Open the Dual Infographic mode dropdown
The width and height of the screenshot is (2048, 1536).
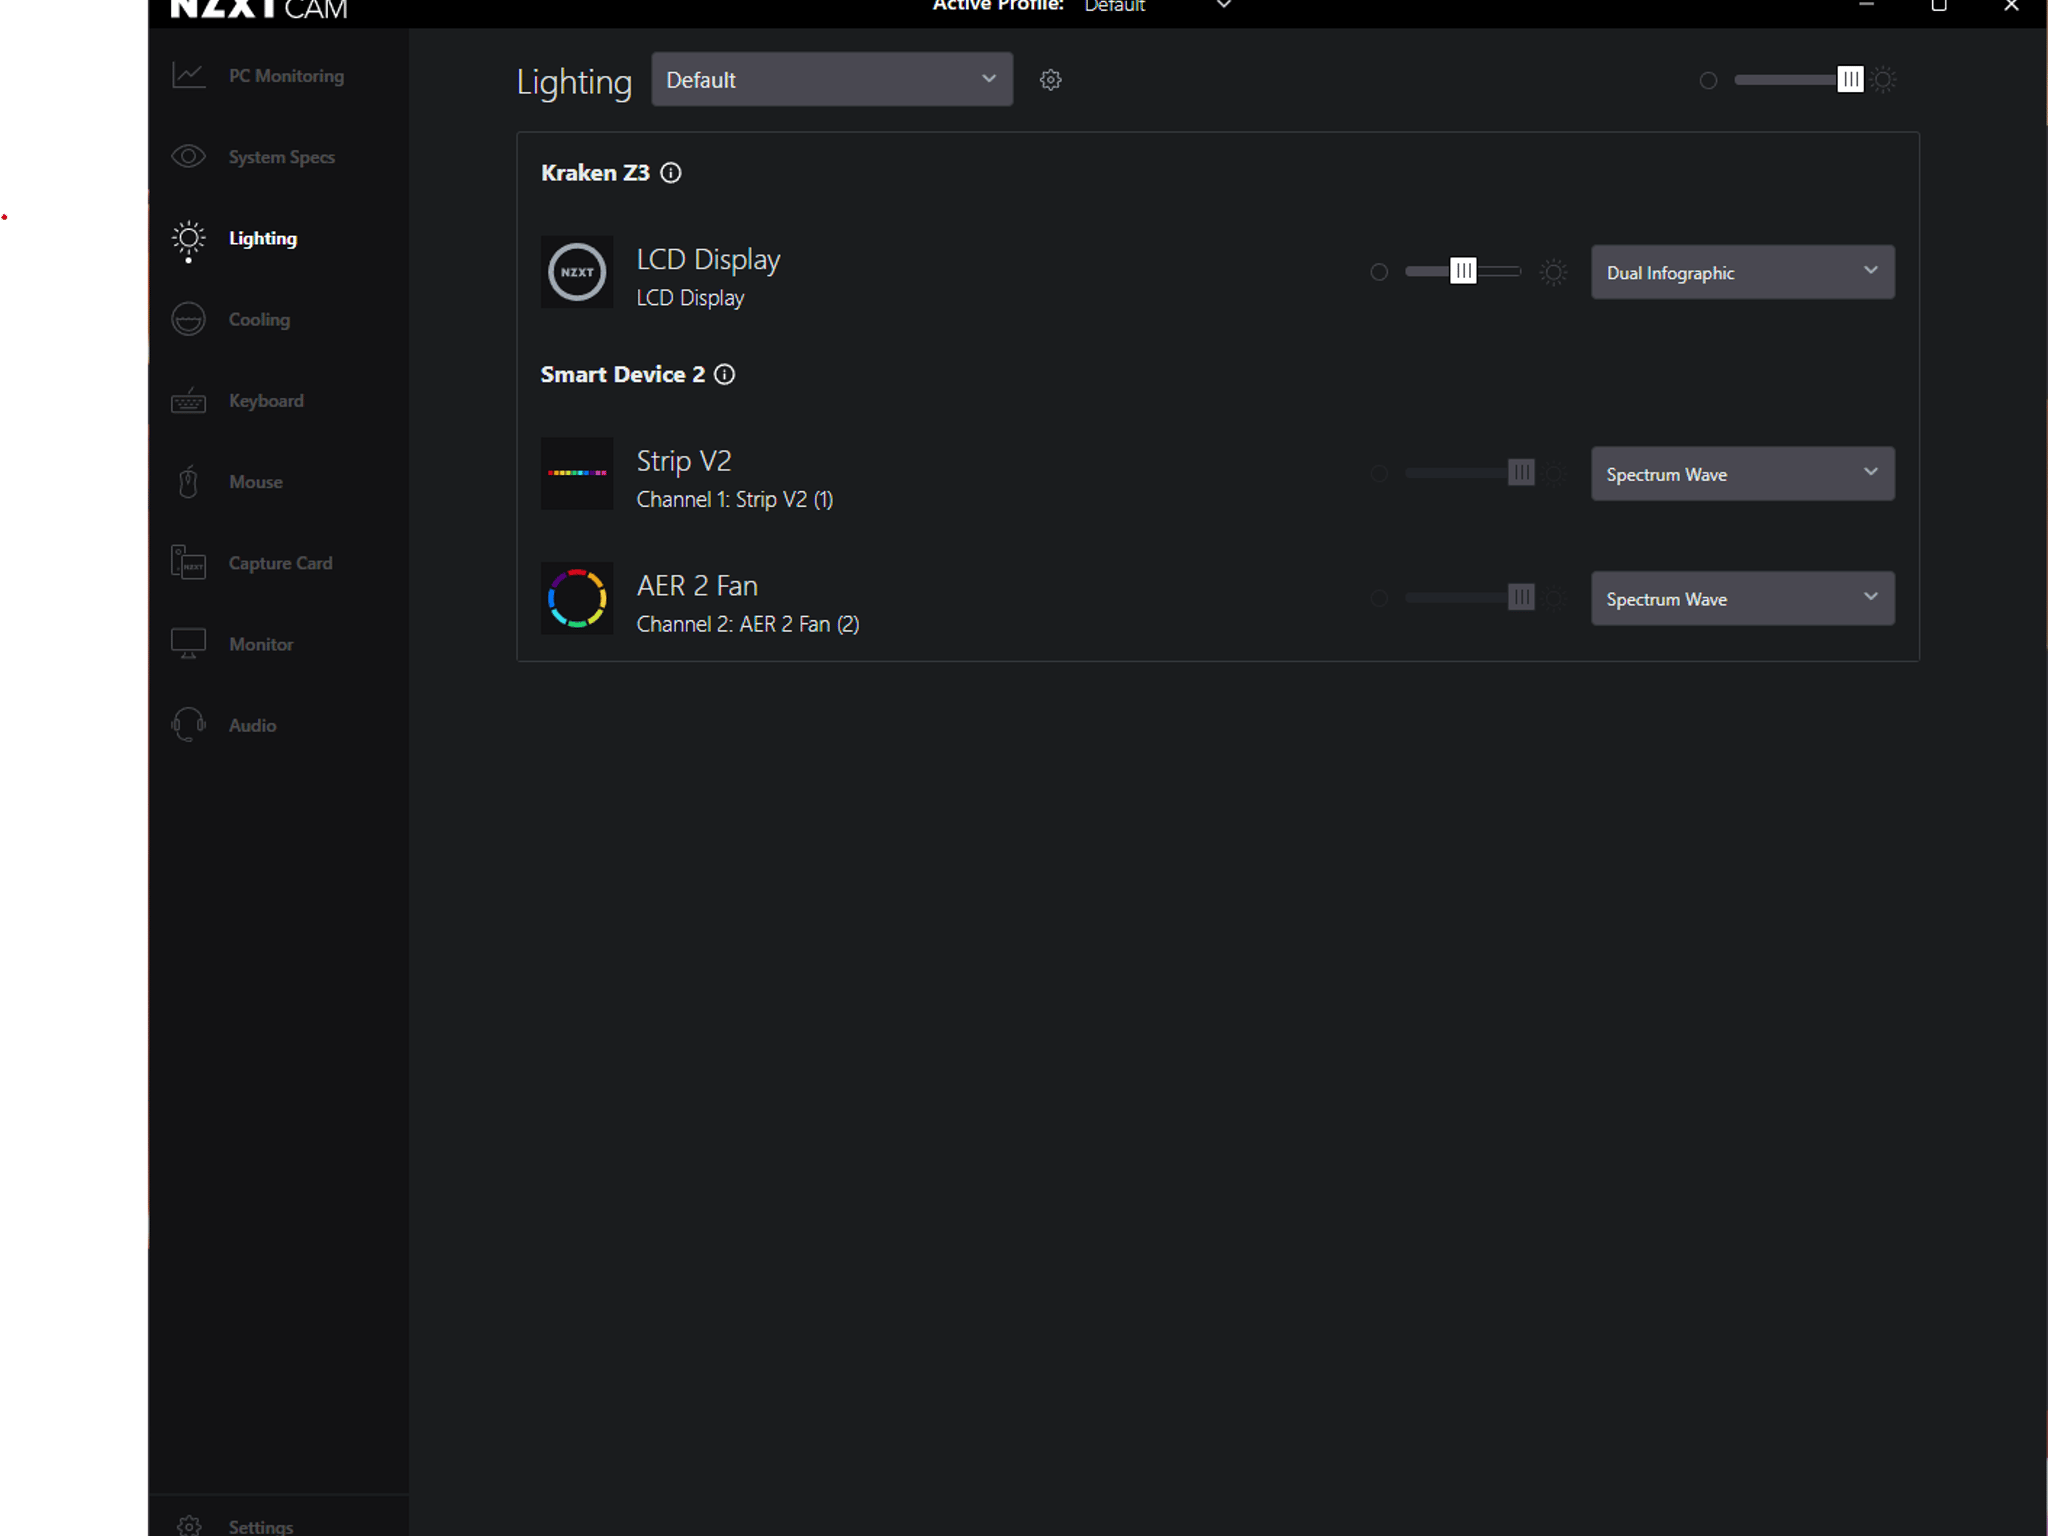1742,272
